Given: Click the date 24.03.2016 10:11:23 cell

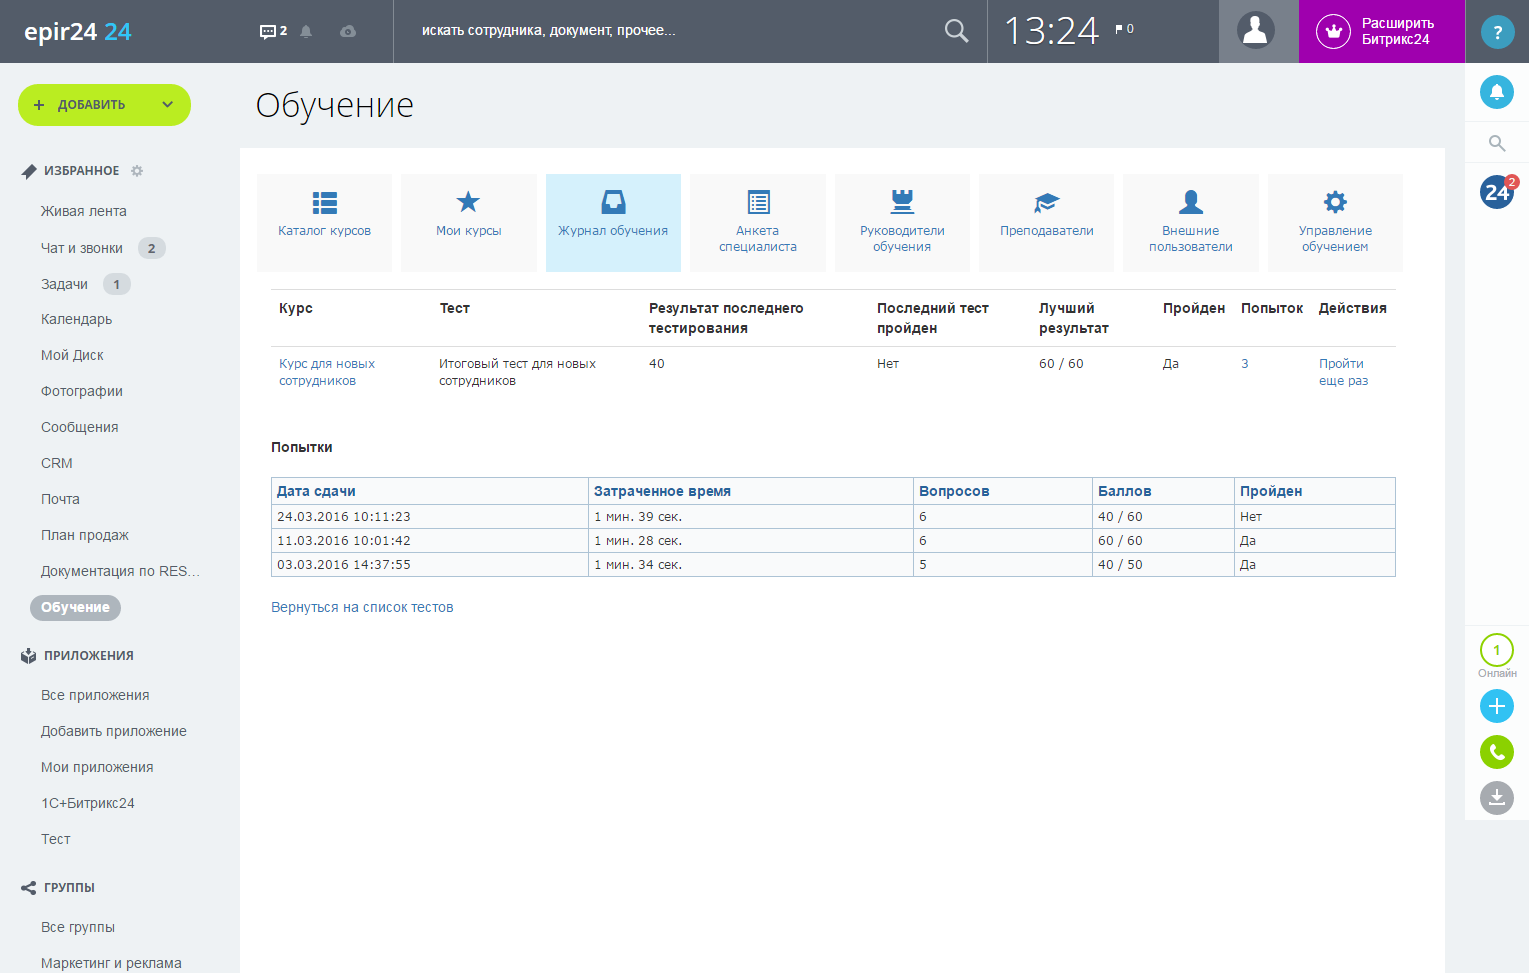Looking at the screenshot, I should coord(430,517).
